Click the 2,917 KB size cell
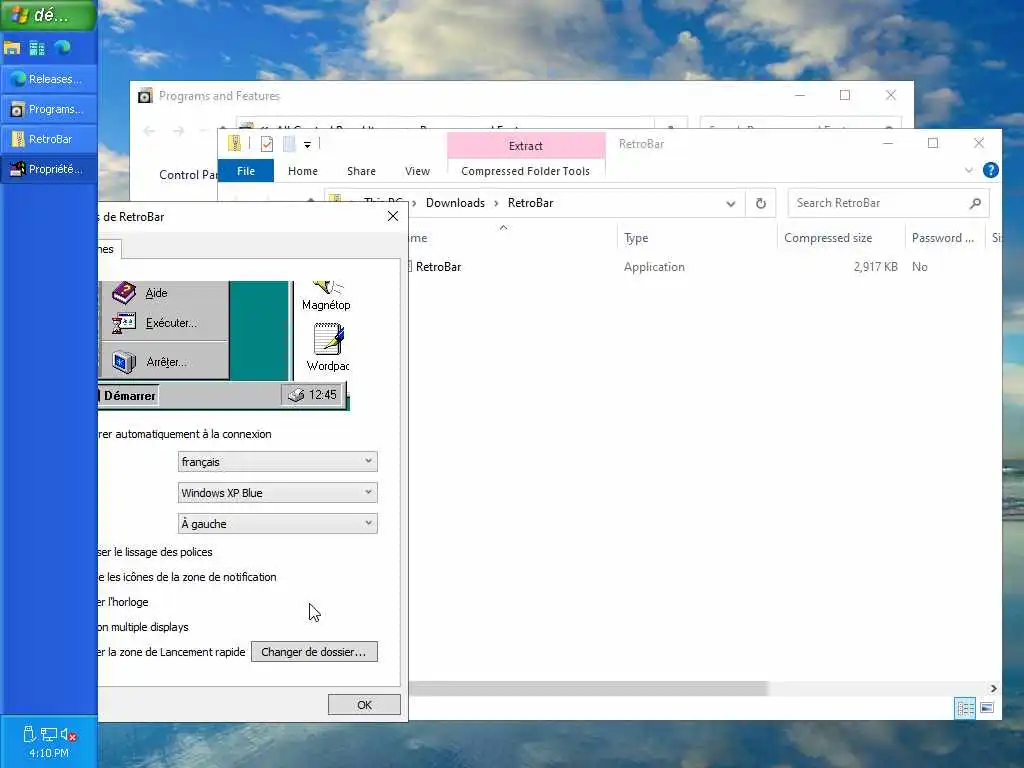 click(875, 266)
